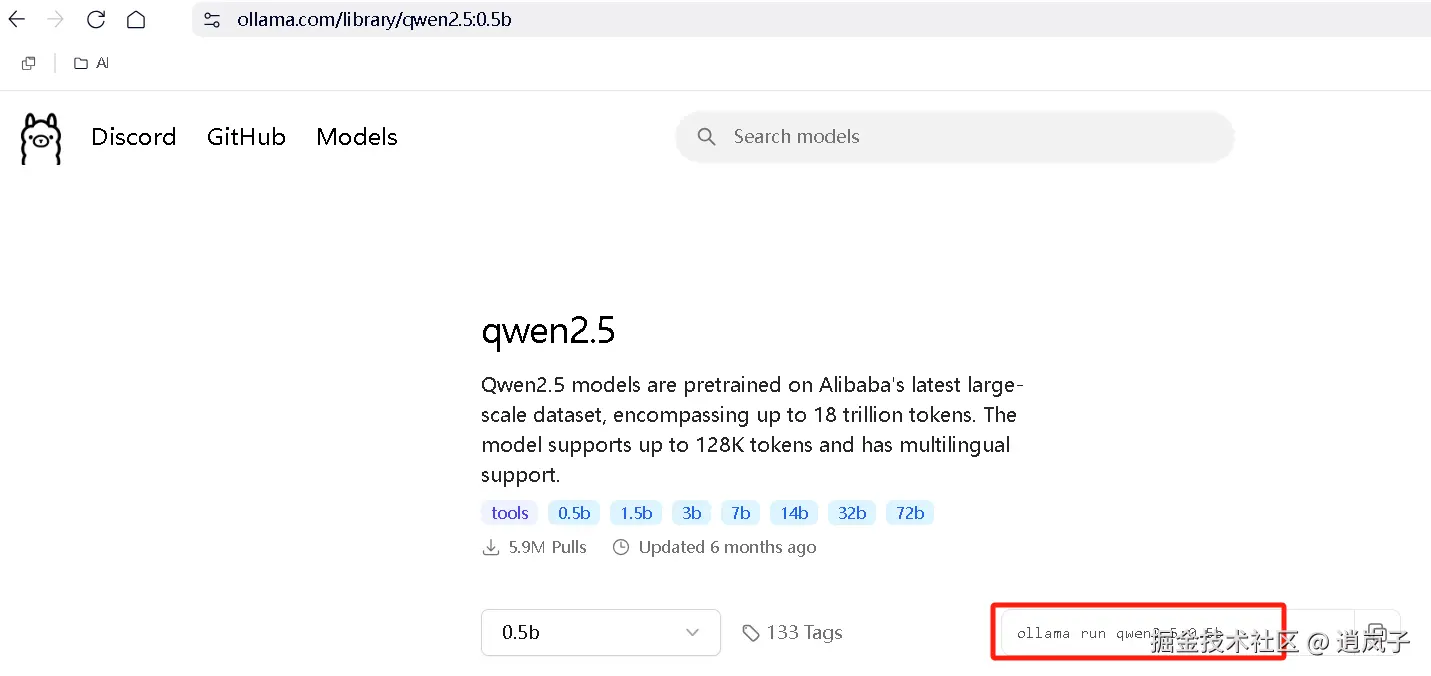
Task: View all 133 Tags
Action: 792,632
